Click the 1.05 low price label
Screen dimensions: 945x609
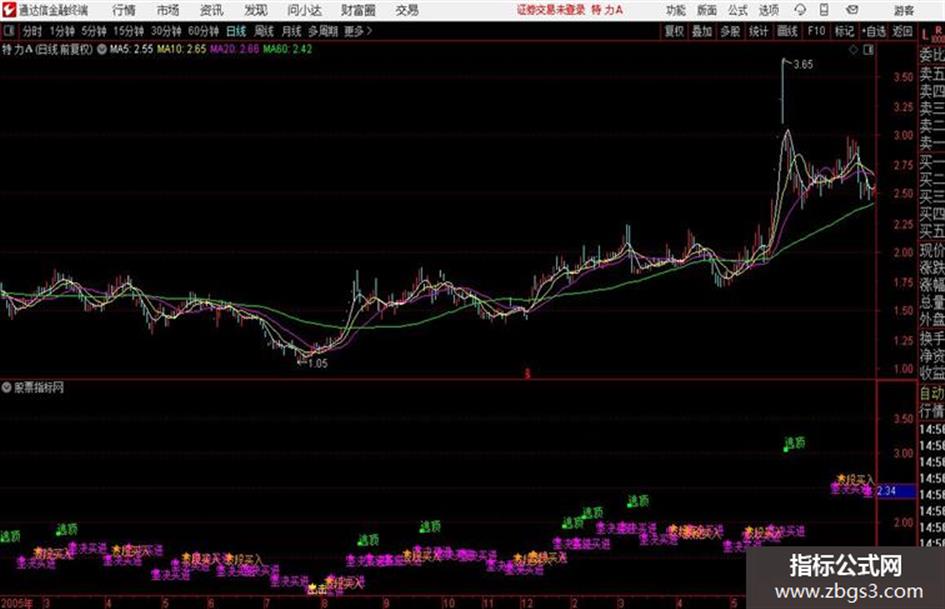pos(318,364)
